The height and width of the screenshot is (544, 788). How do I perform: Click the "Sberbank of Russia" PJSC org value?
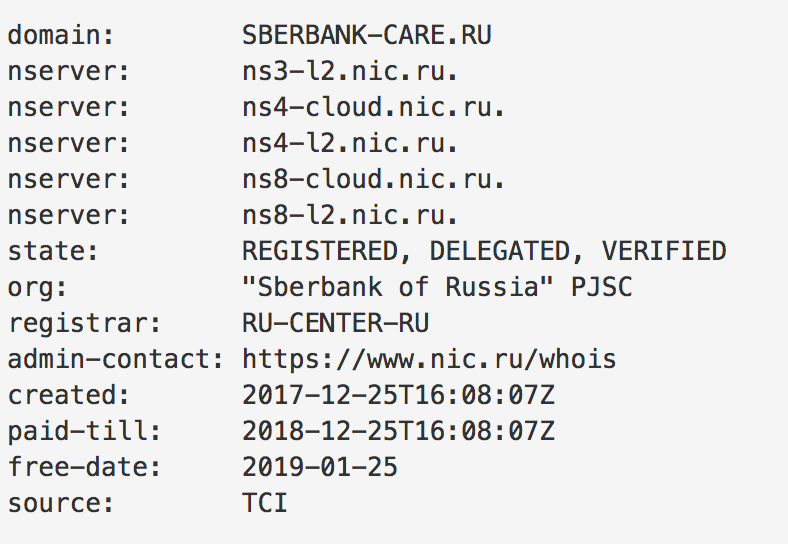437,287
